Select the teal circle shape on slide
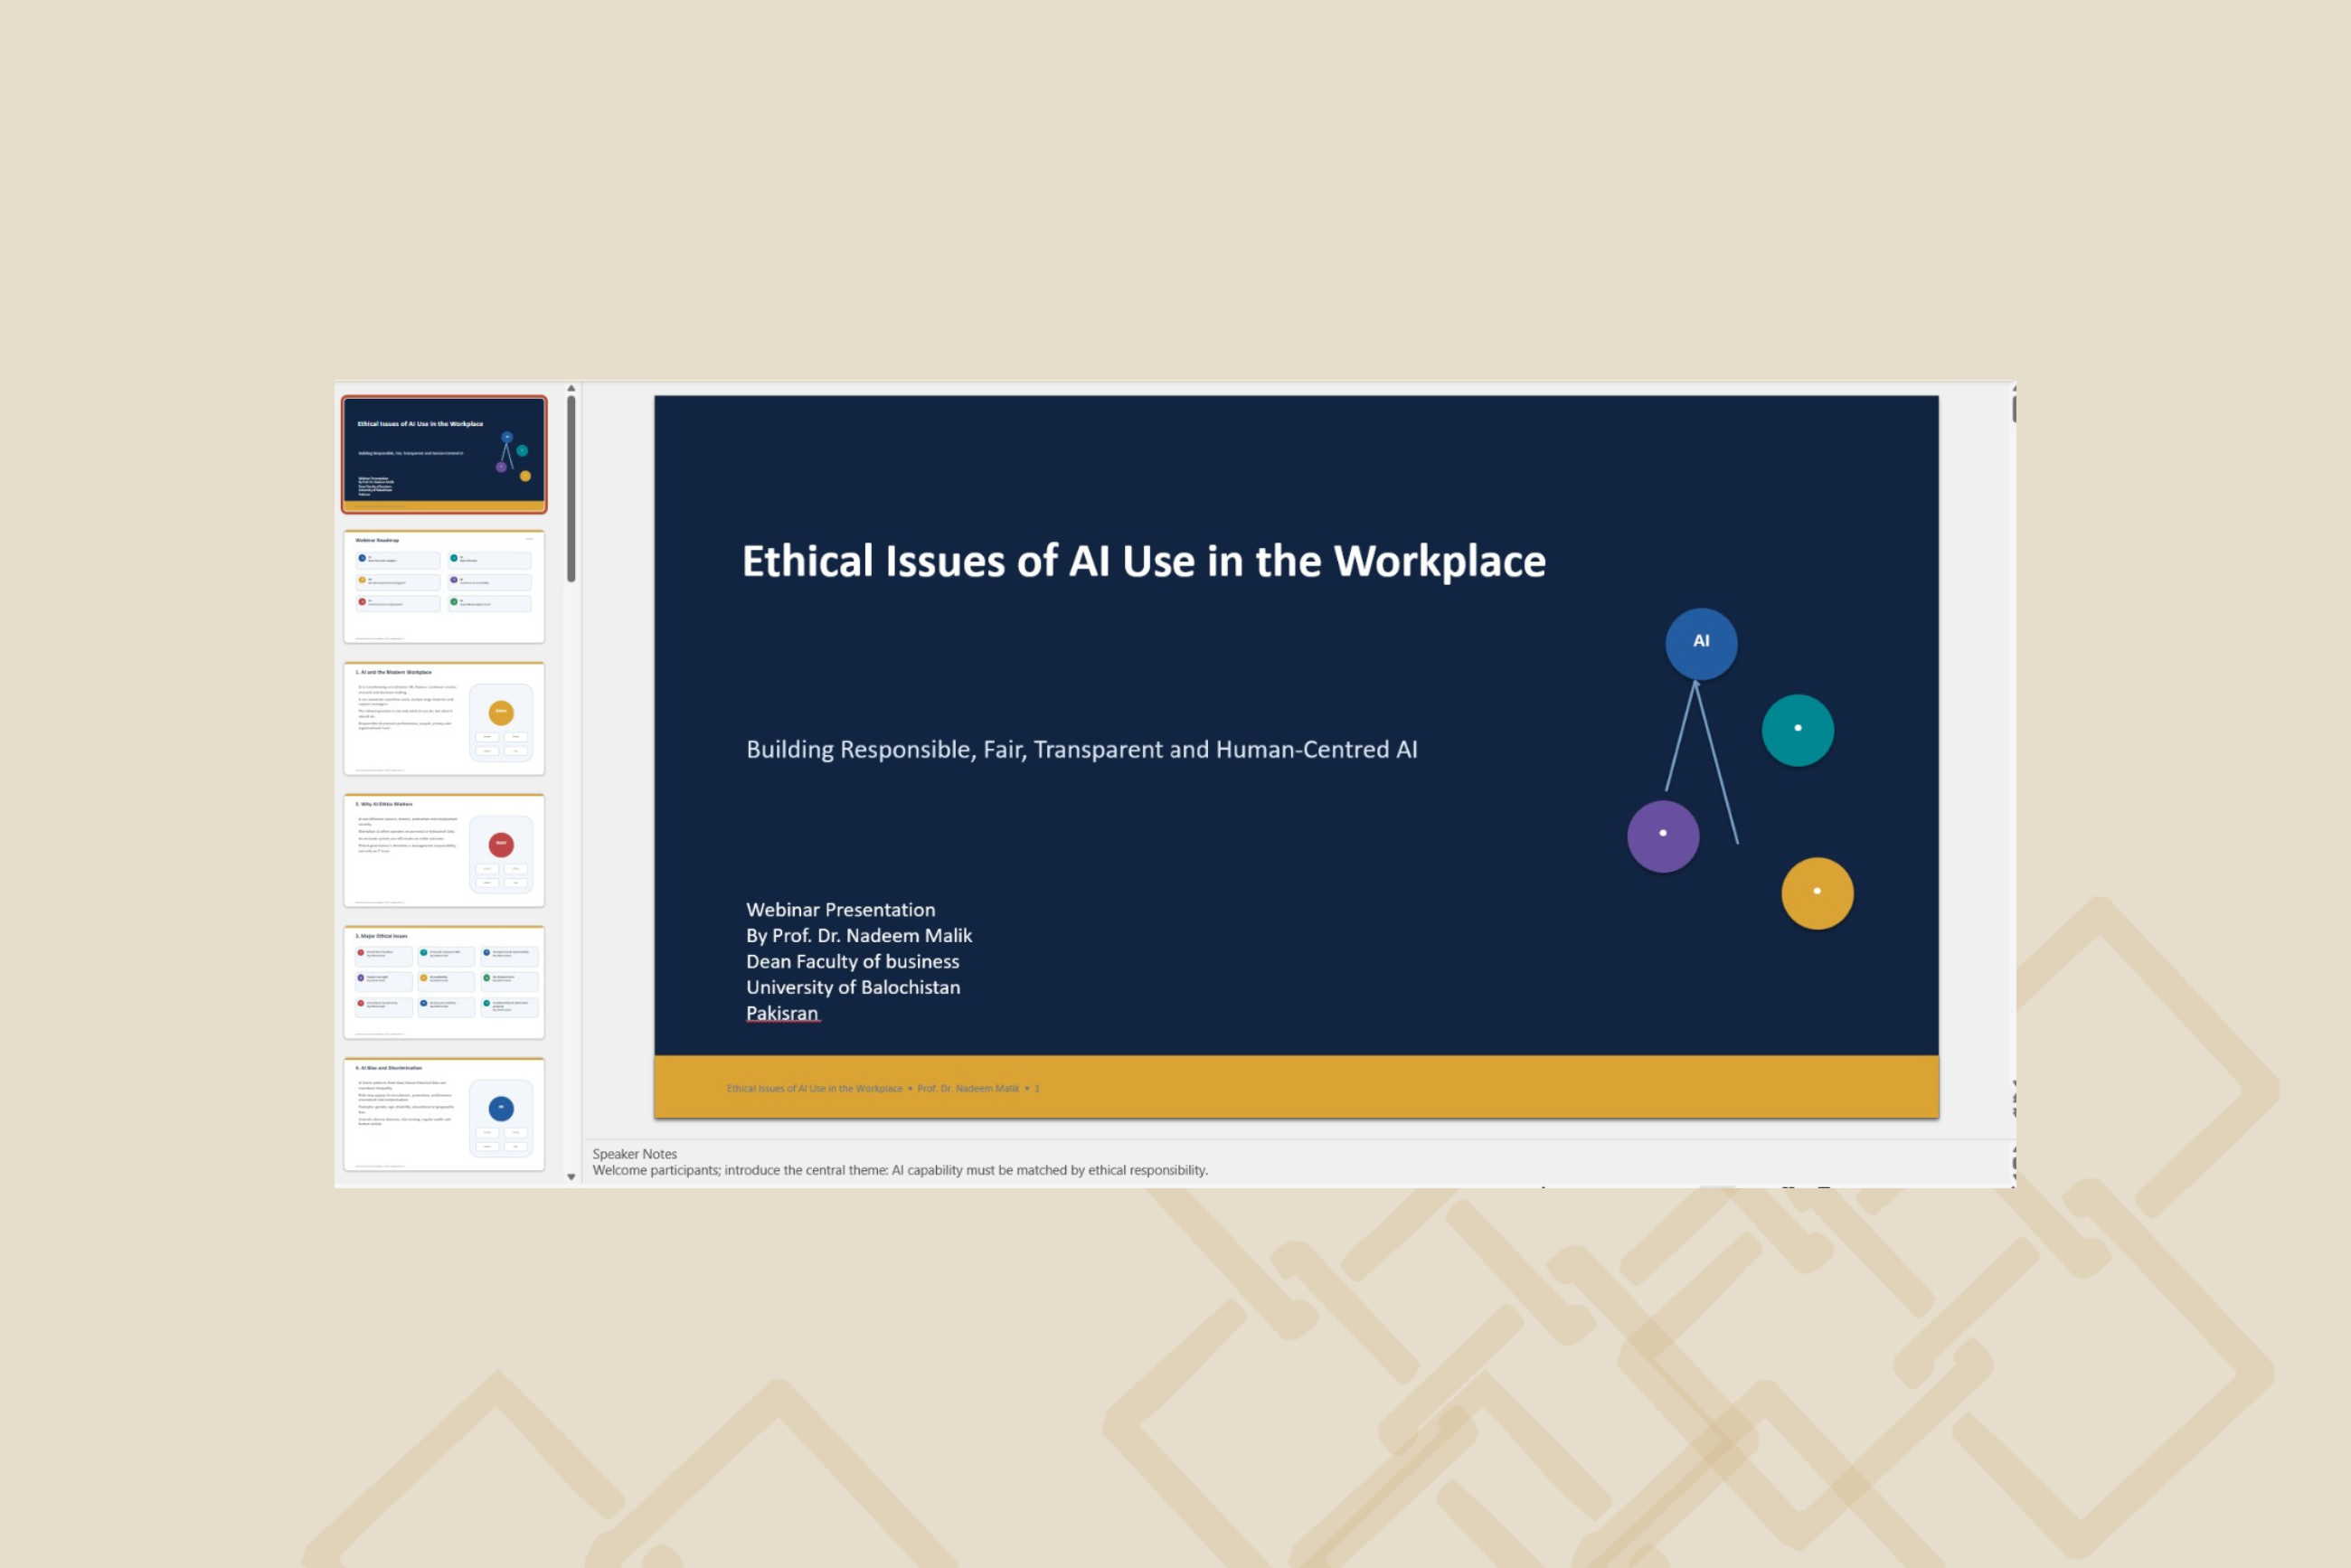 [x=1797, y=730]
